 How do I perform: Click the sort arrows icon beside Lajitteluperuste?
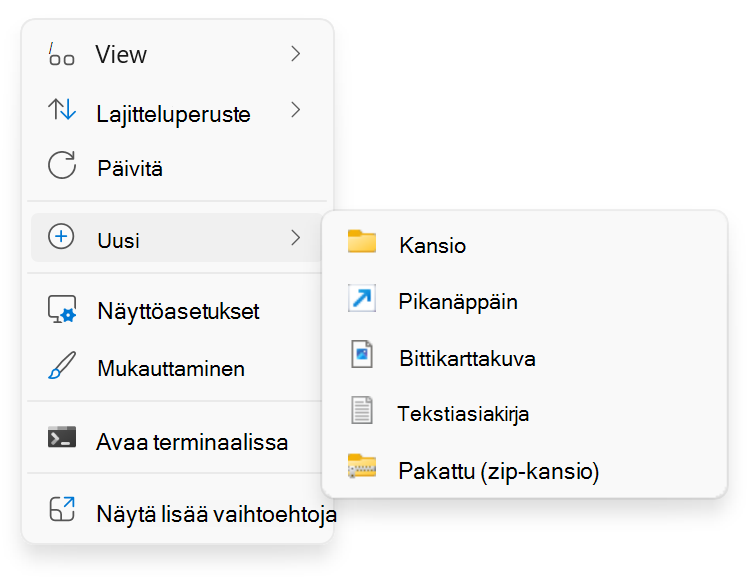click(x=62, y=109)
